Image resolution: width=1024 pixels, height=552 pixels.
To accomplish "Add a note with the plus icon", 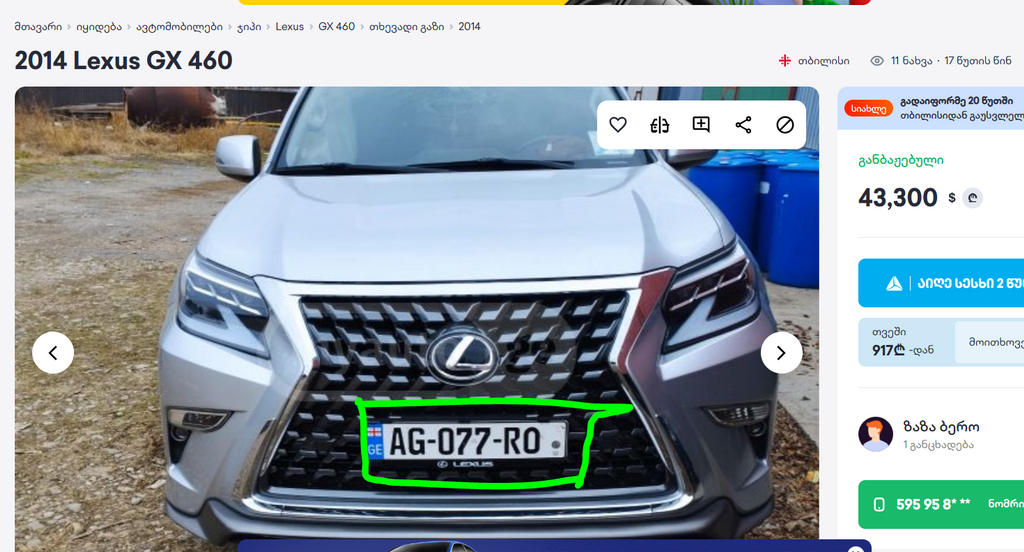I will pyautogui.click(x=701, y=125).
